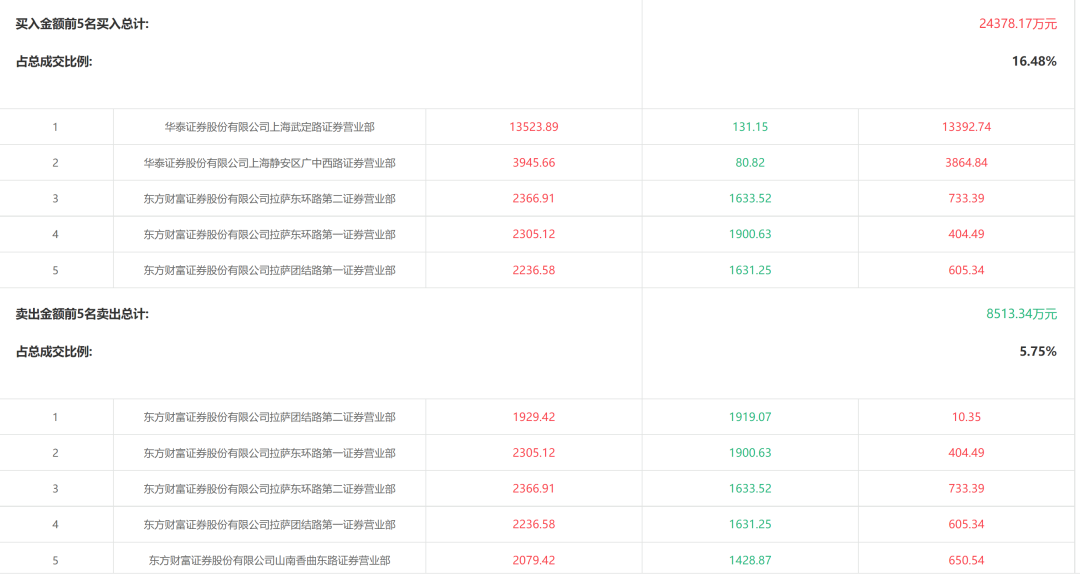Click net amount 3864.84

point(966,163)
